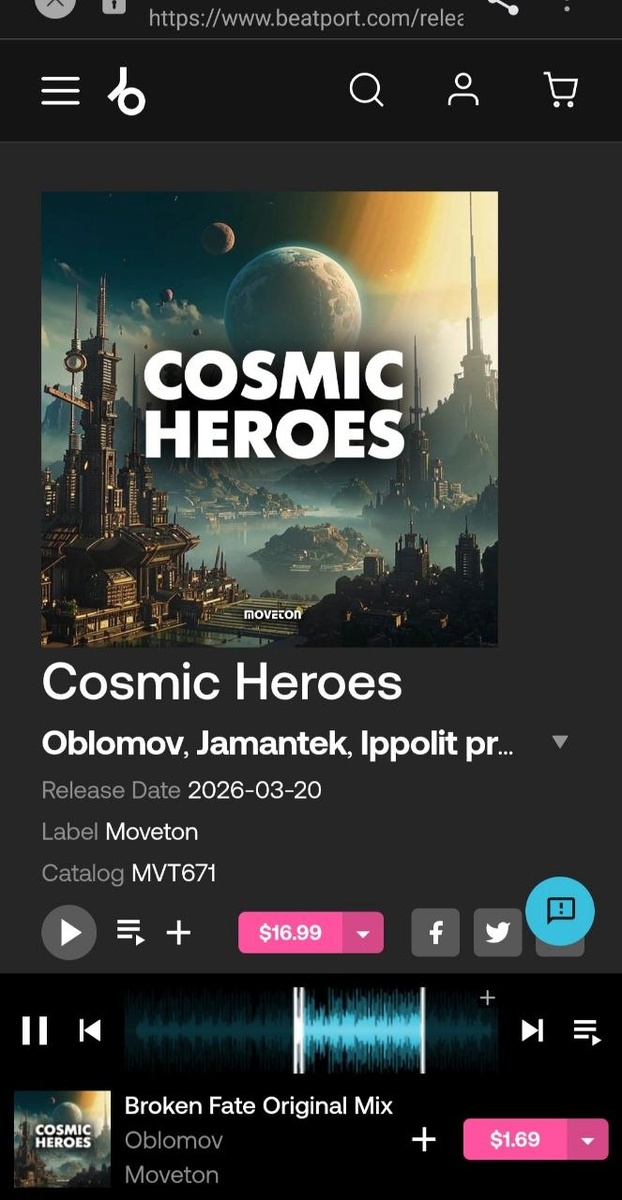
Task: Buy release for $16.99
Action: coord(290,934)
